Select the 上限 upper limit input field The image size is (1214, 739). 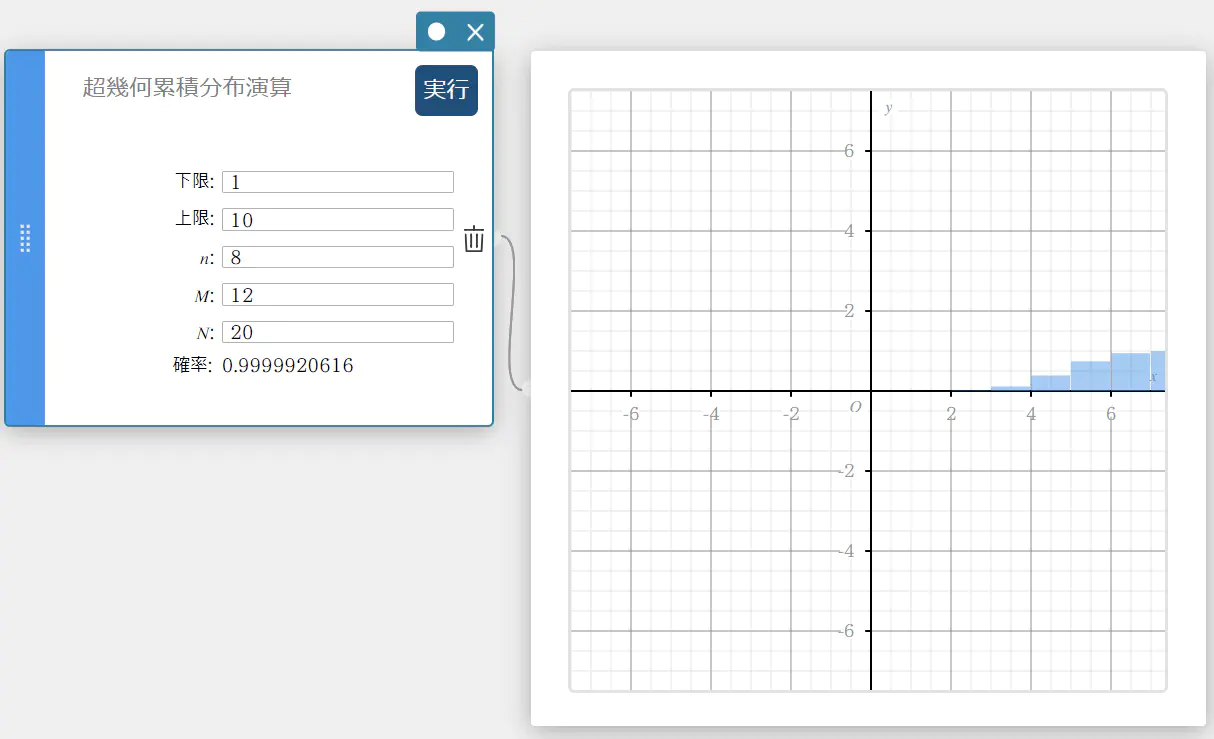[x=337, y=220]
